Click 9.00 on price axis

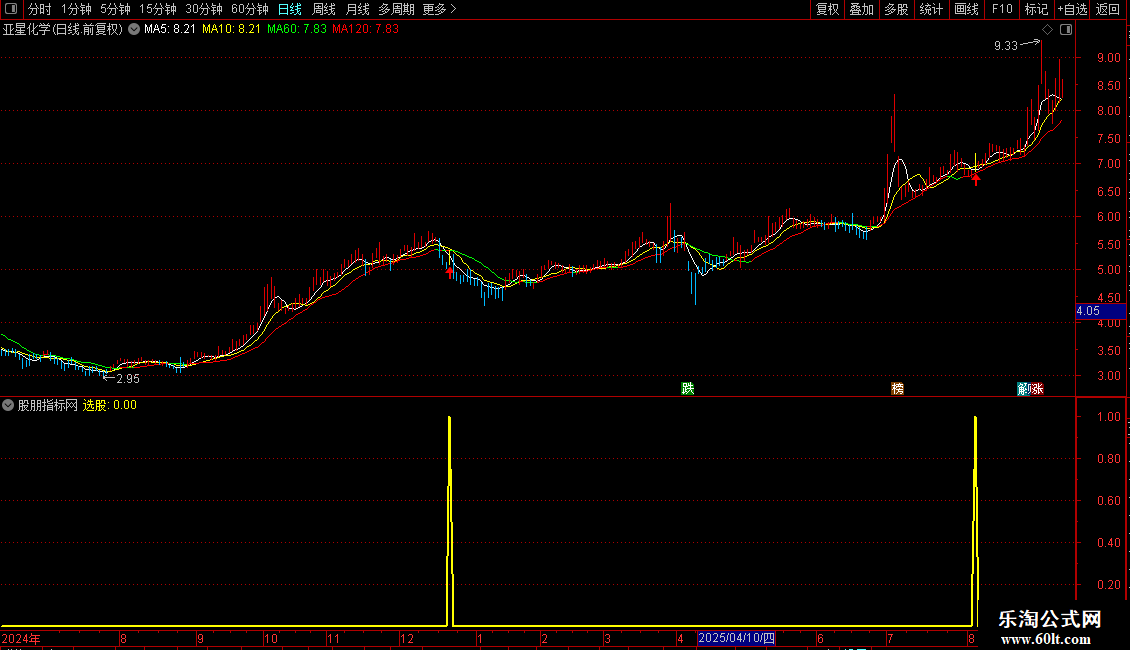click(1108, 58)
